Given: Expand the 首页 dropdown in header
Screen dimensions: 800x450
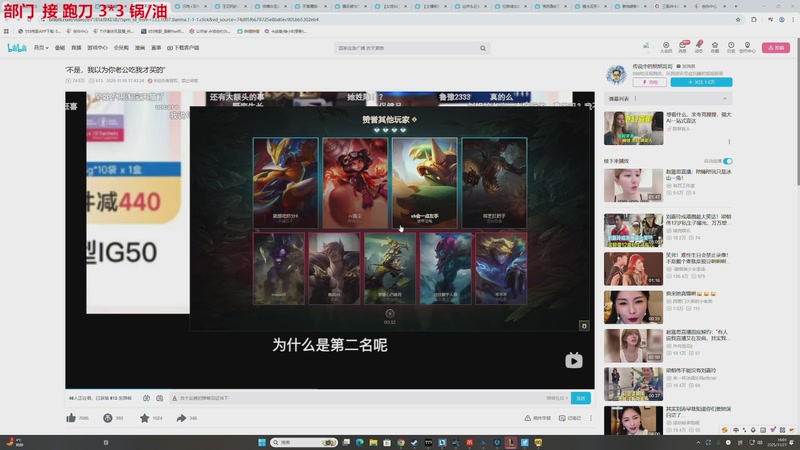Looking at the screenshot, I should 41,48.
